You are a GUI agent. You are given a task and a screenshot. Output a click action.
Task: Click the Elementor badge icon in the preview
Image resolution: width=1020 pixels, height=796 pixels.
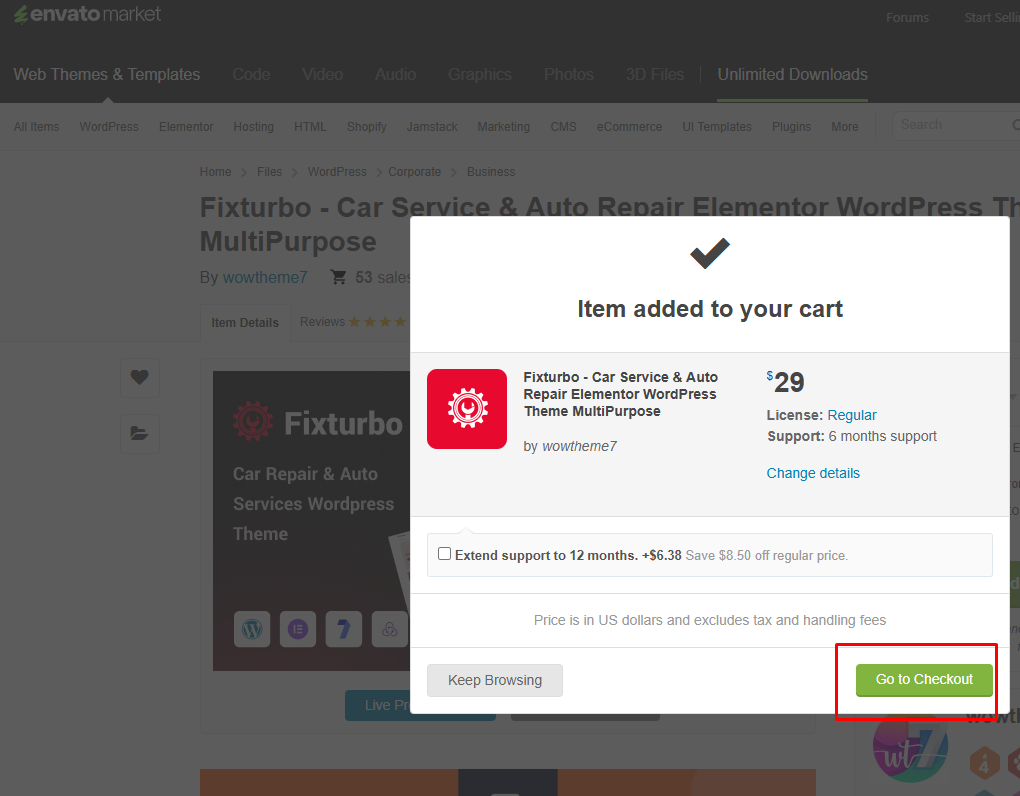point(298,629)
